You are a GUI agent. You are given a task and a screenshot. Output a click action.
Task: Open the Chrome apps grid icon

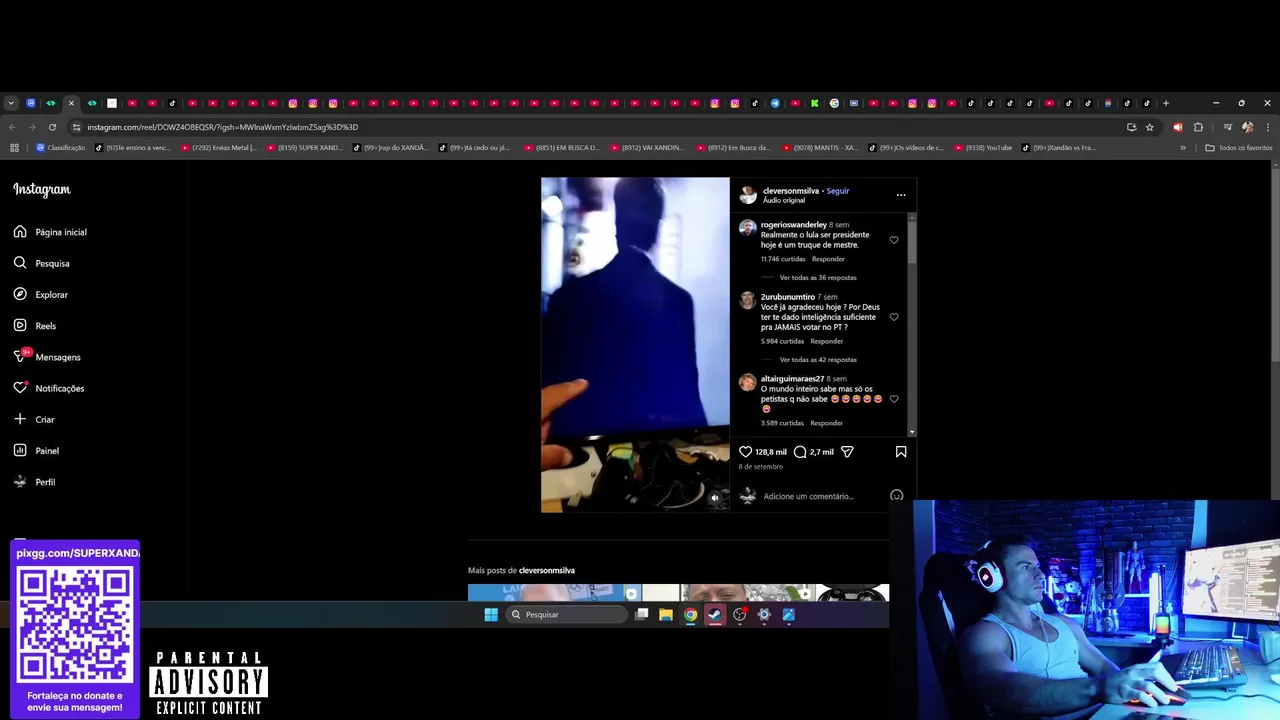14,148
